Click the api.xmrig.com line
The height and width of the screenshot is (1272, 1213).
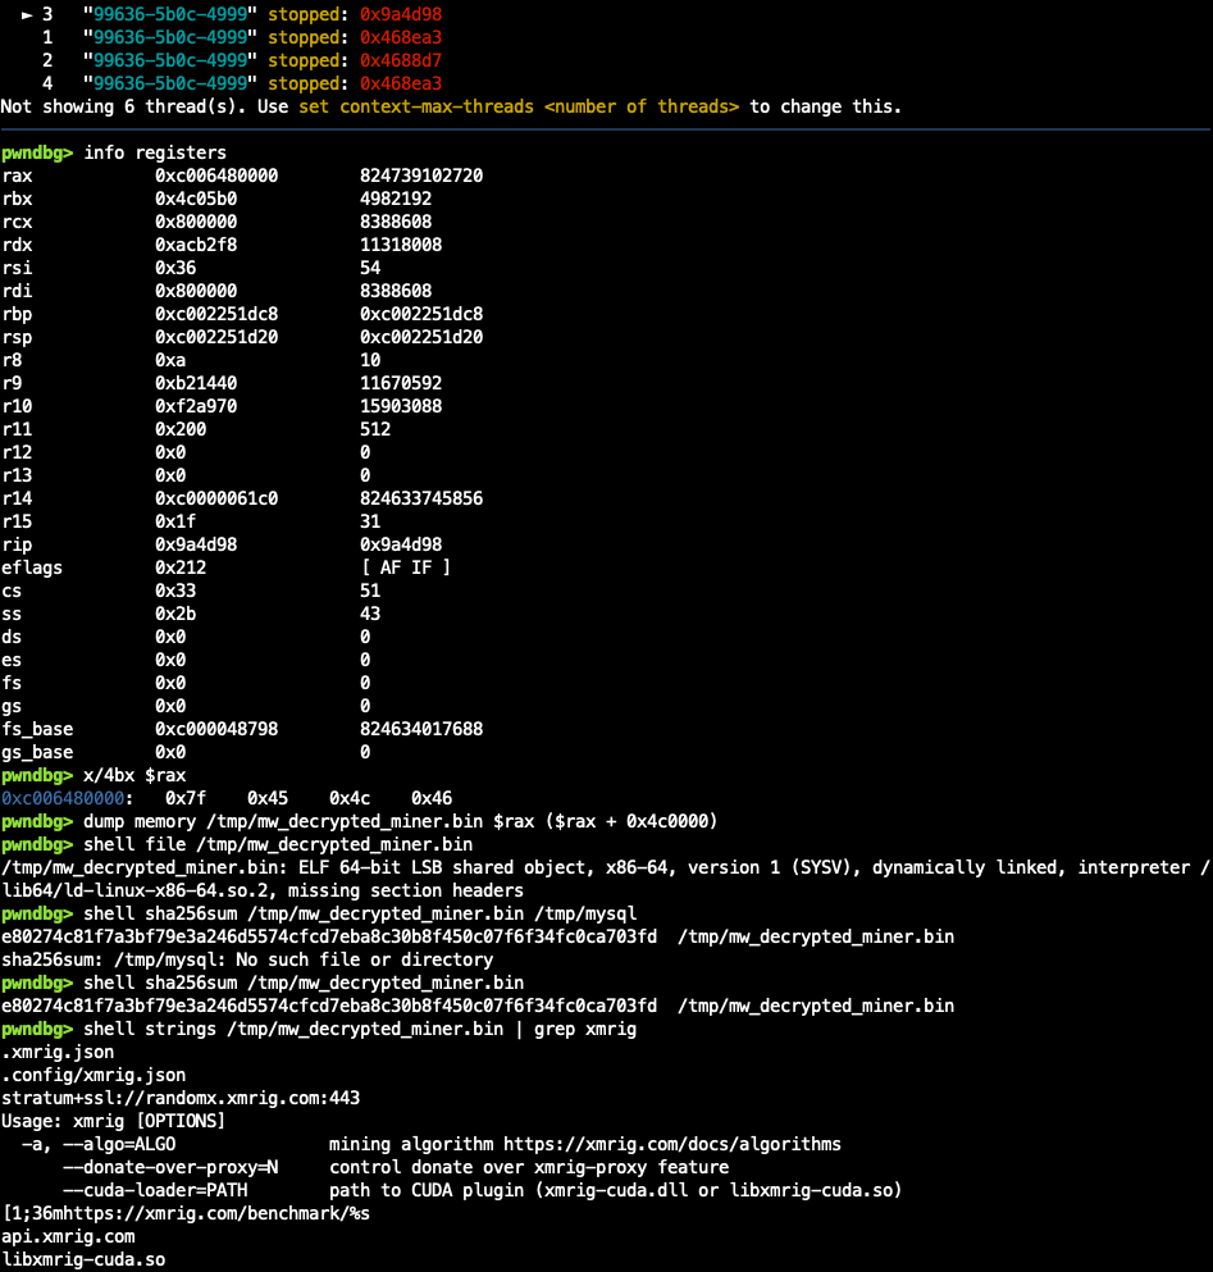click(67, 1236)
